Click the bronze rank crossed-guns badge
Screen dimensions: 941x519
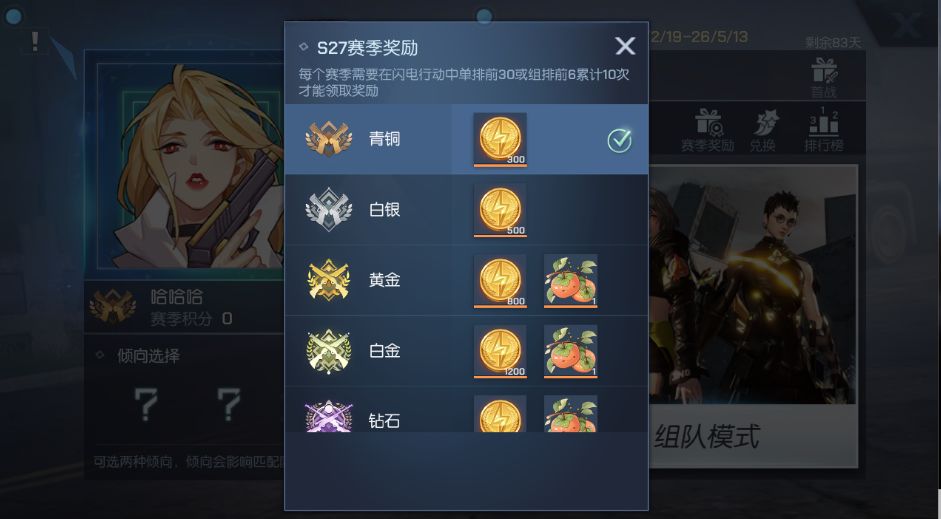(x=328, y=139)
